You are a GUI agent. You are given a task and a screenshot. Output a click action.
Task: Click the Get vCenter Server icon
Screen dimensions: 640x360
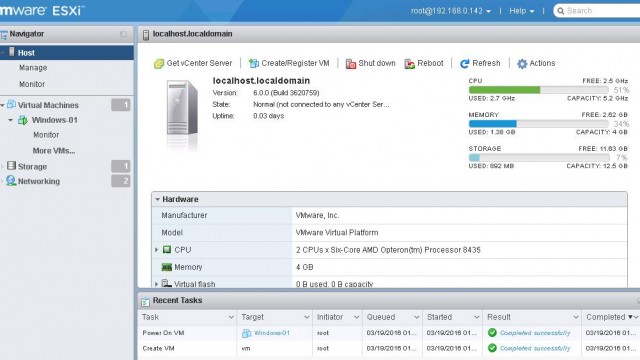pyautogui.click(x=159, y=64)
